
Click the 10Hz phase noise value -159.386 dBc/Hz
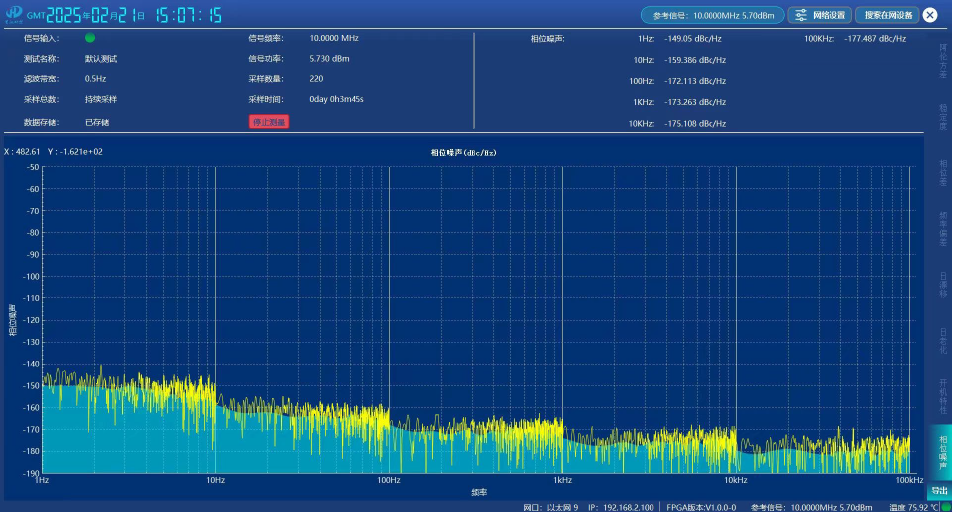click(x=695, y=60)
